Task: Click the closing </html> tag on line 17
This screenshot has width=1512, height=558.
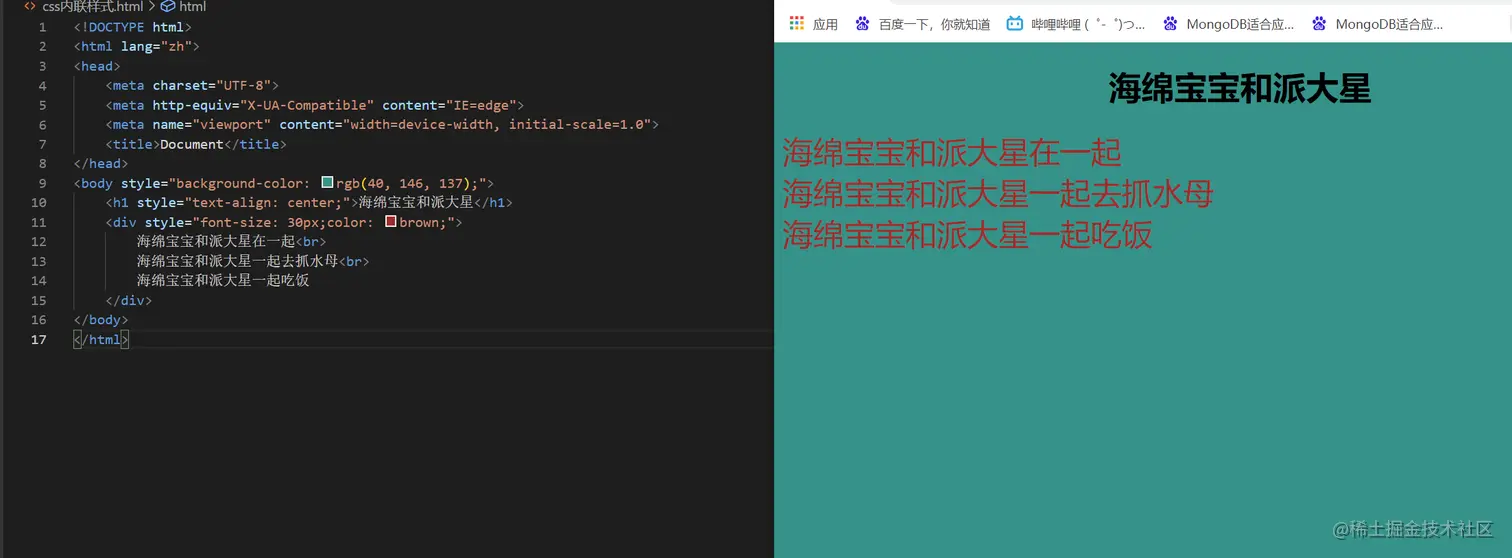Action: [101, 339]
